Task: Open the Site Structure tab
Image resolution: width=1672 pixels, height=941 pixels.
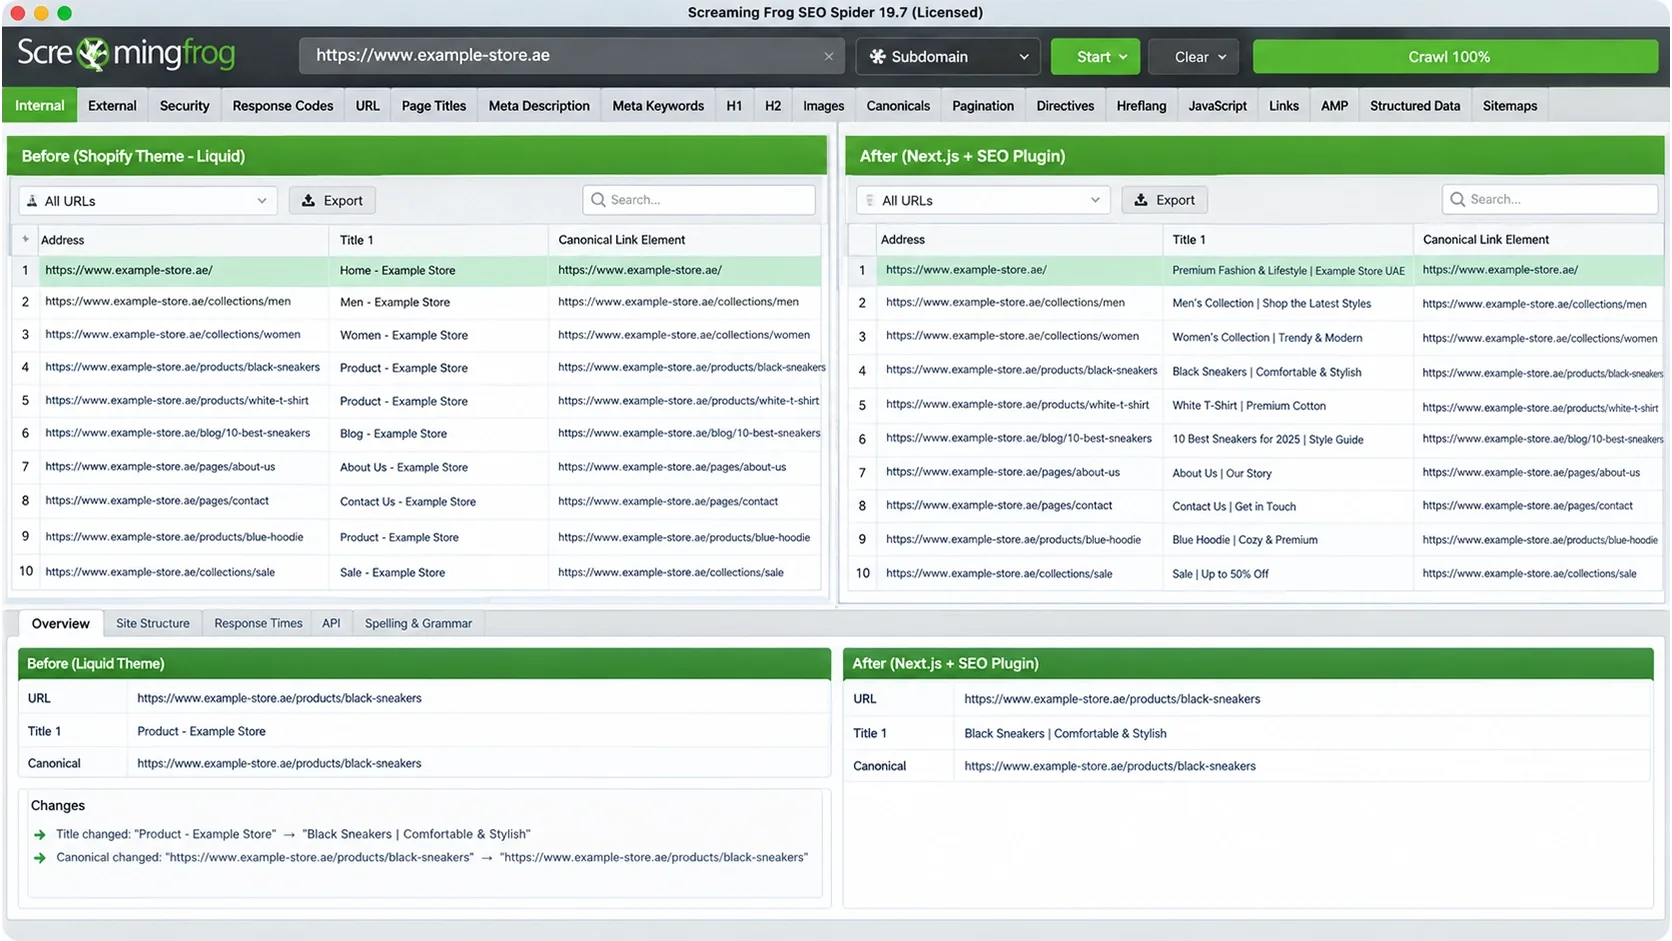Action: [153, 623]
